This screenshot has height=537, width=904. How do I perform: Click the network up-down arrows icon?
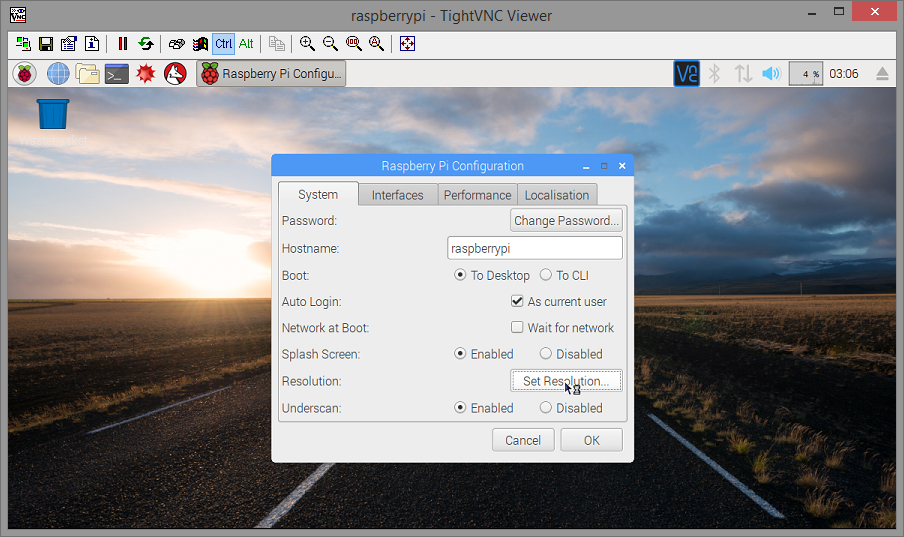pos(743,74)
